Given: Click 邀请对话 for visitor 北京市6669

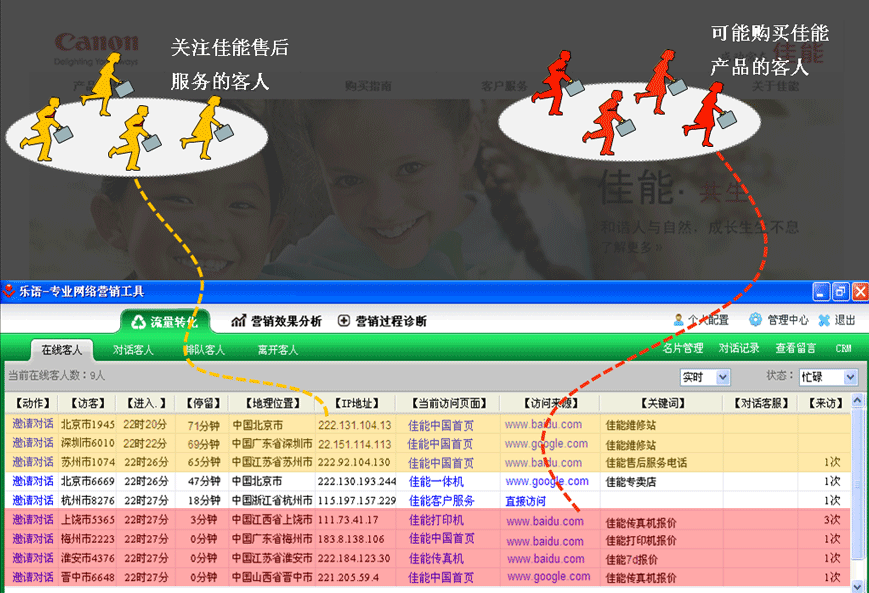Looking at the screenshot, I should click(33, 481).
